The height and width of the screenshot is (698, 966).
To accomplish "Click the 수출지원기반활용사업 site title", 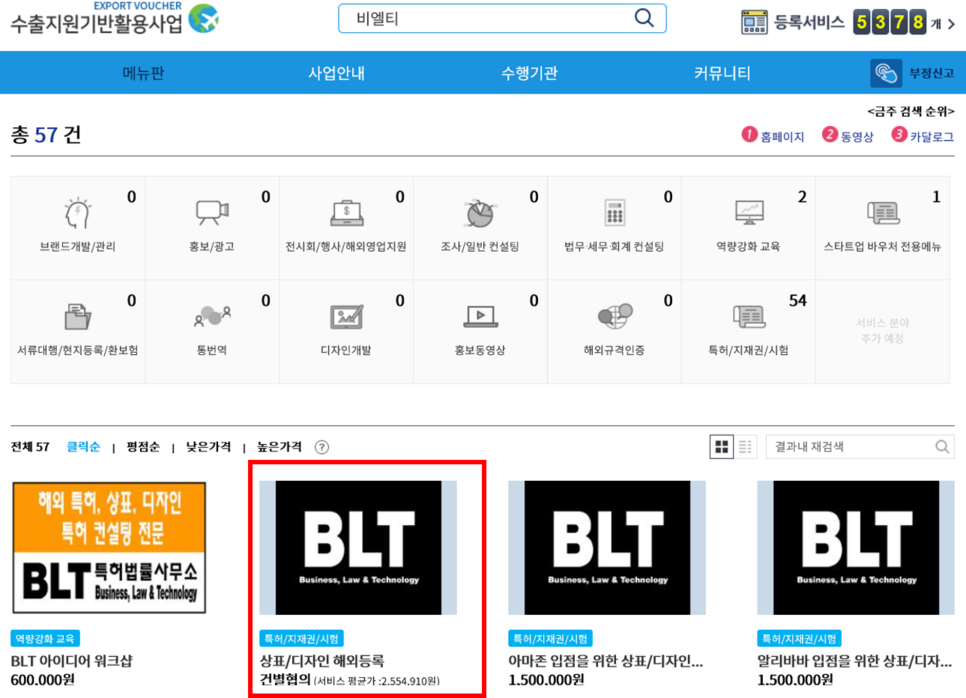I will (x=97, y=23).
